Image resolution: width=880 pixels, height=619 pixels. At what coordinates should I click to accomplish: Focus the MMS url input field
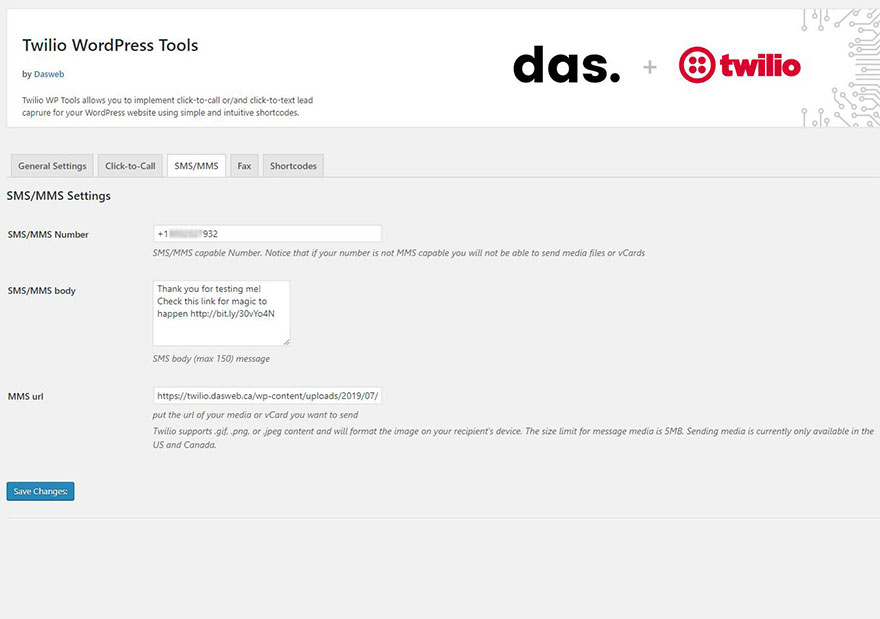click(x=267, y=396)
